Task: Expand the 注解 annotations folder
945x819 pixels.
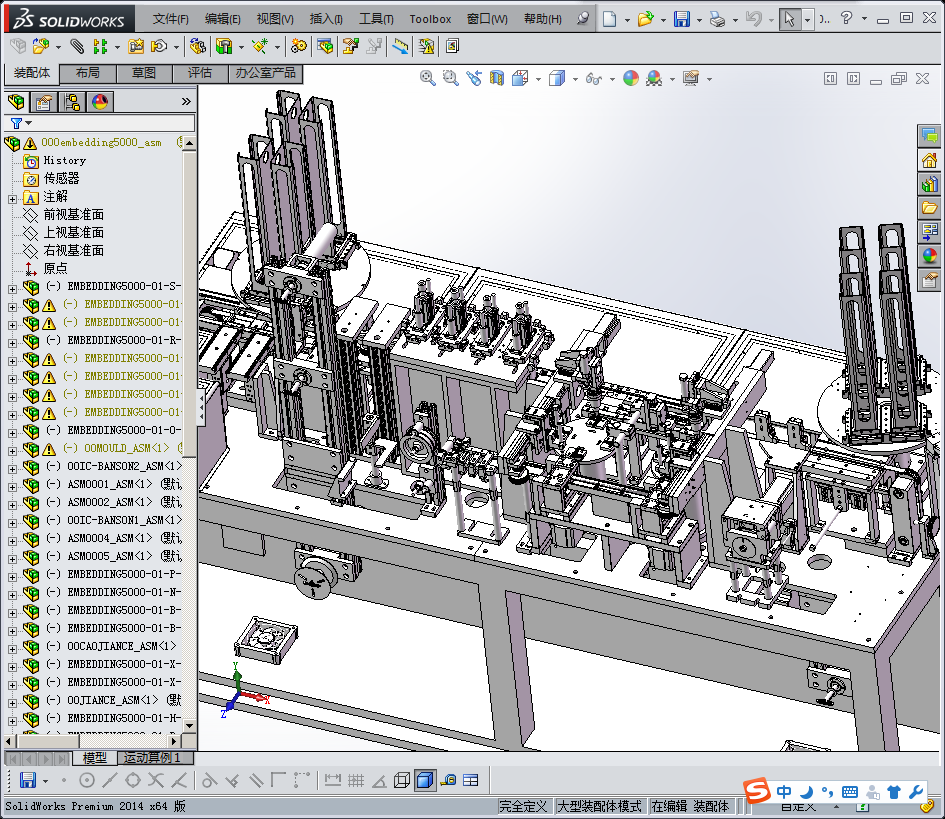Action: pos(12,197)
